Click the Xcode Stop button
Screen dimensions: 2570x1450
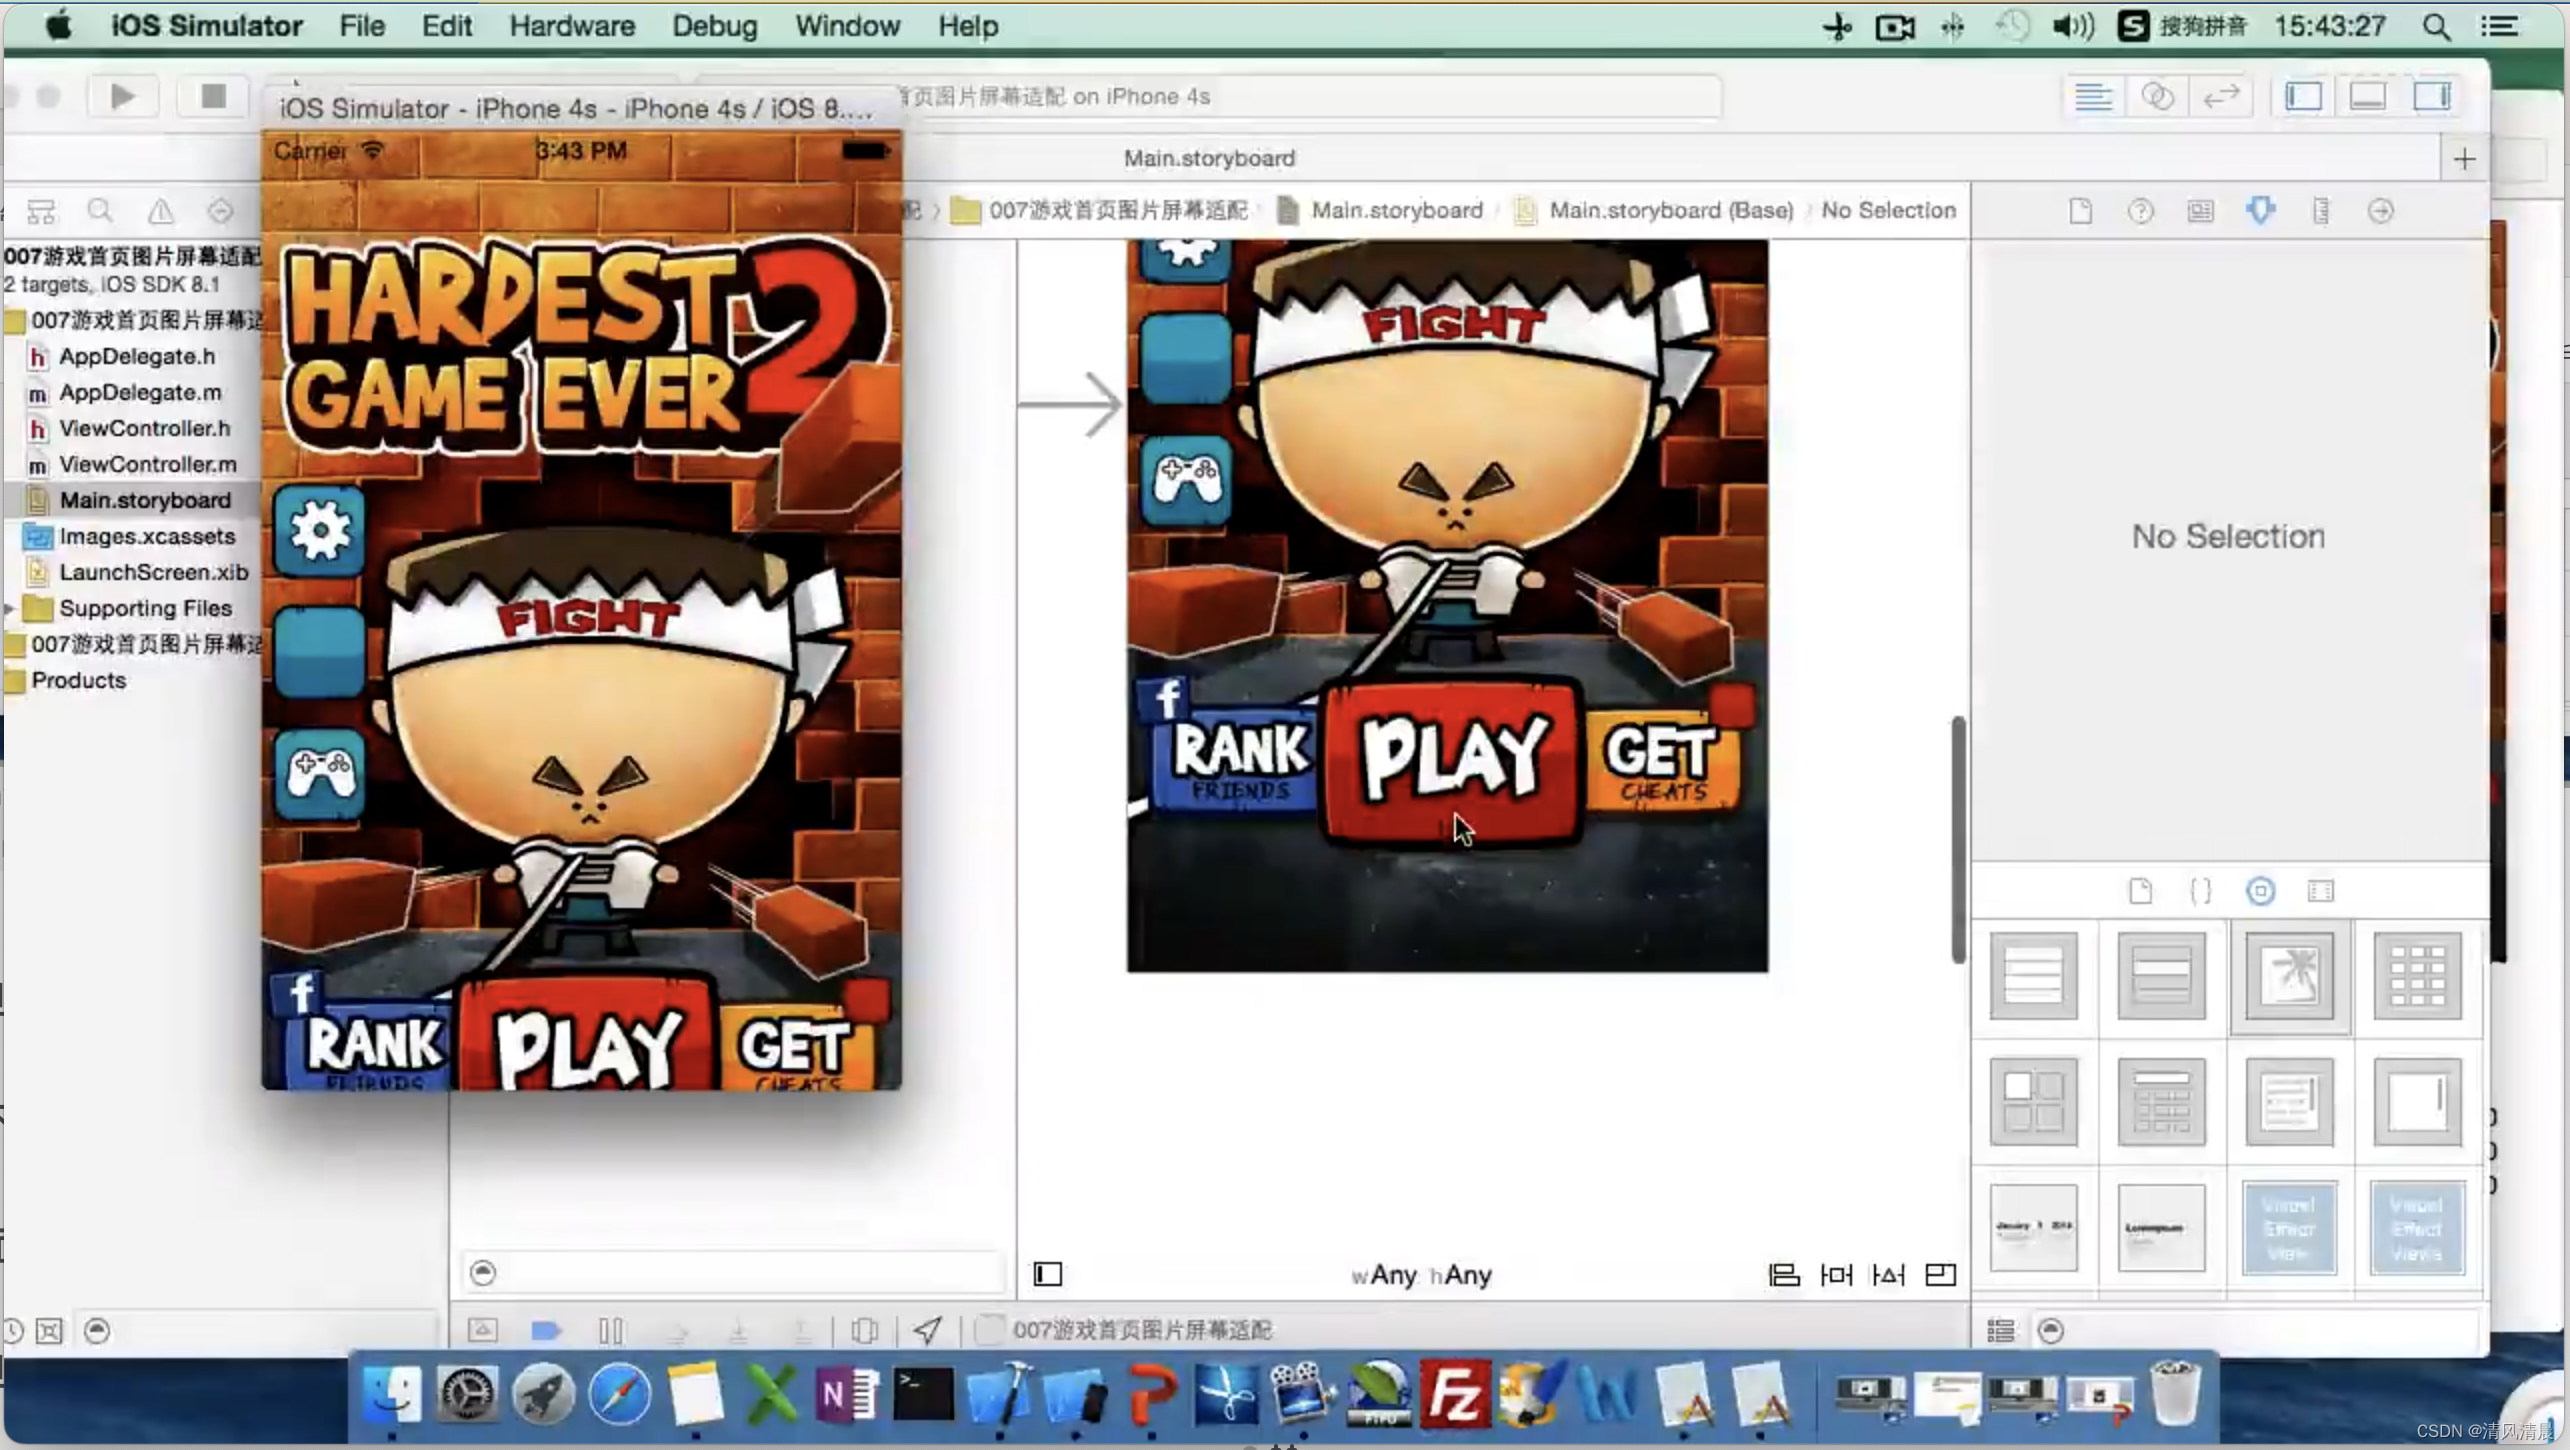212,97
